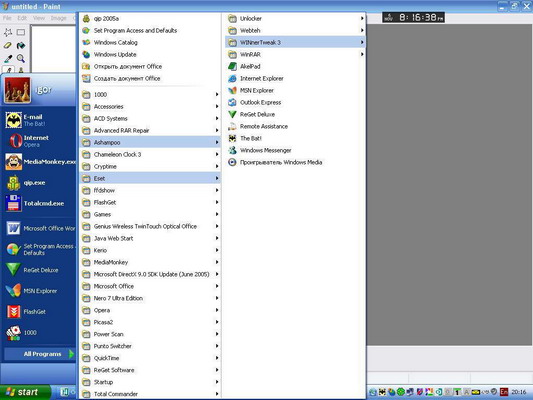Open Picasa2 folder

pos(150,322)
